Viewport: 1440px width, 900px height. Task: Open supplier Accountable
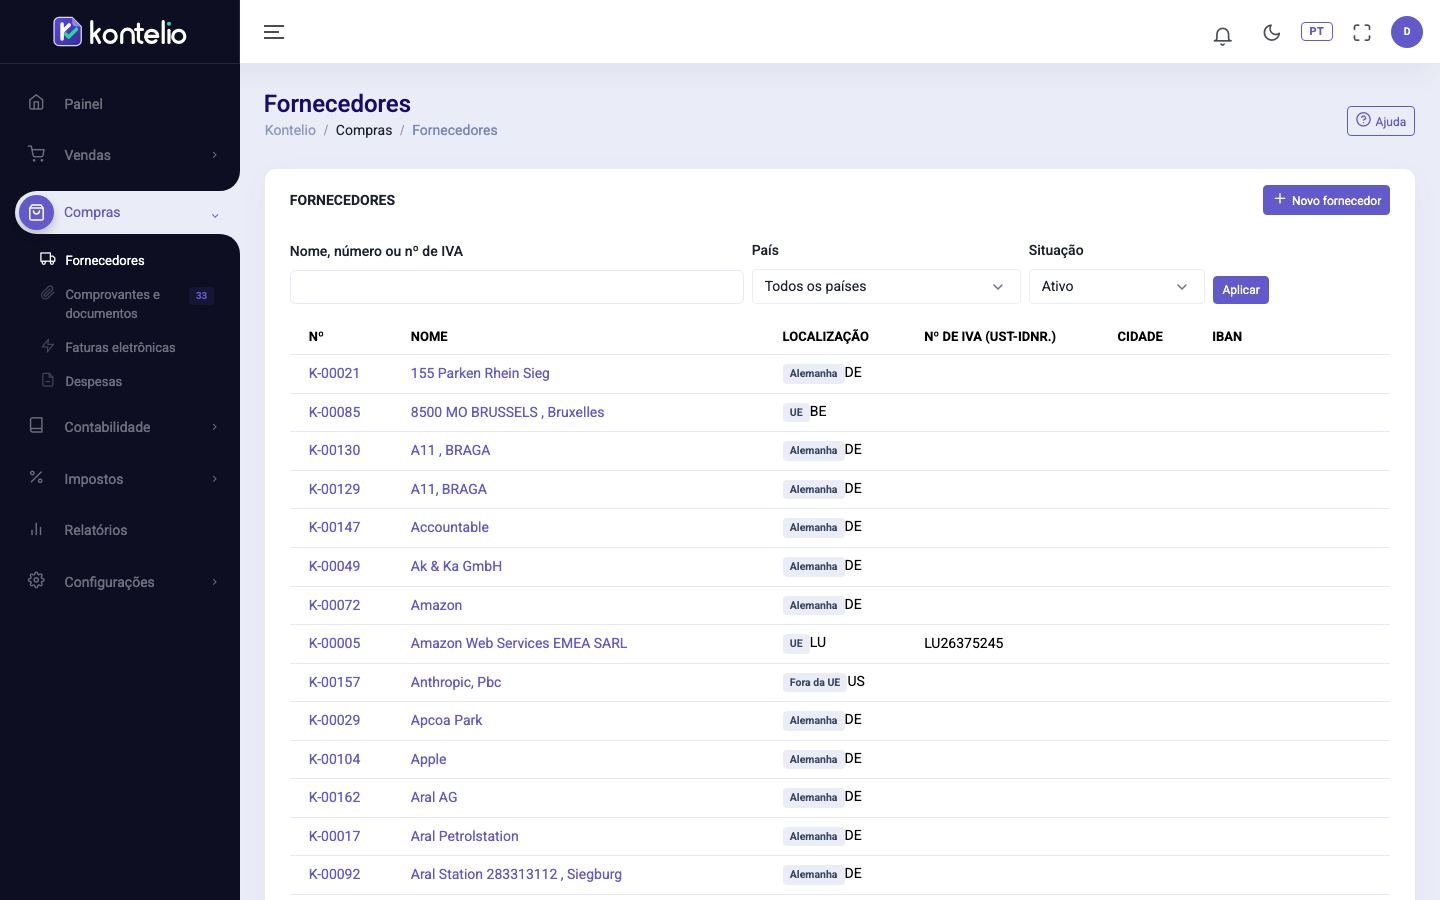pos(450,527)
